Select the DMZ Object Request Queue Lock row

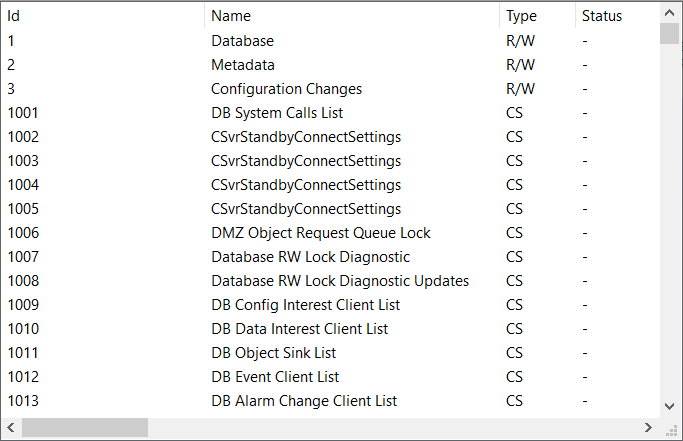coord(320,233)
